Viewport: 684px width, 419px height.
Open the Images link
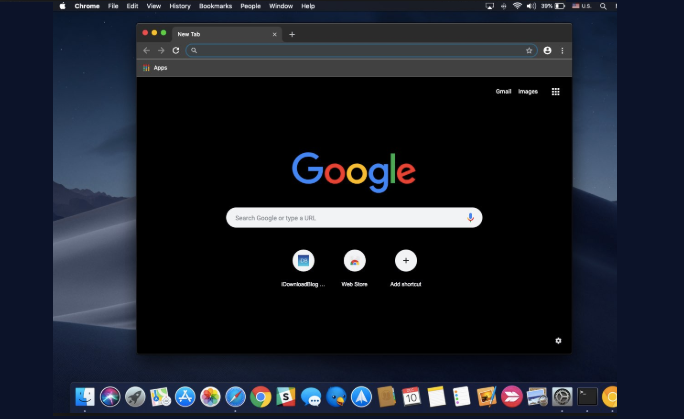pos(527,91)
